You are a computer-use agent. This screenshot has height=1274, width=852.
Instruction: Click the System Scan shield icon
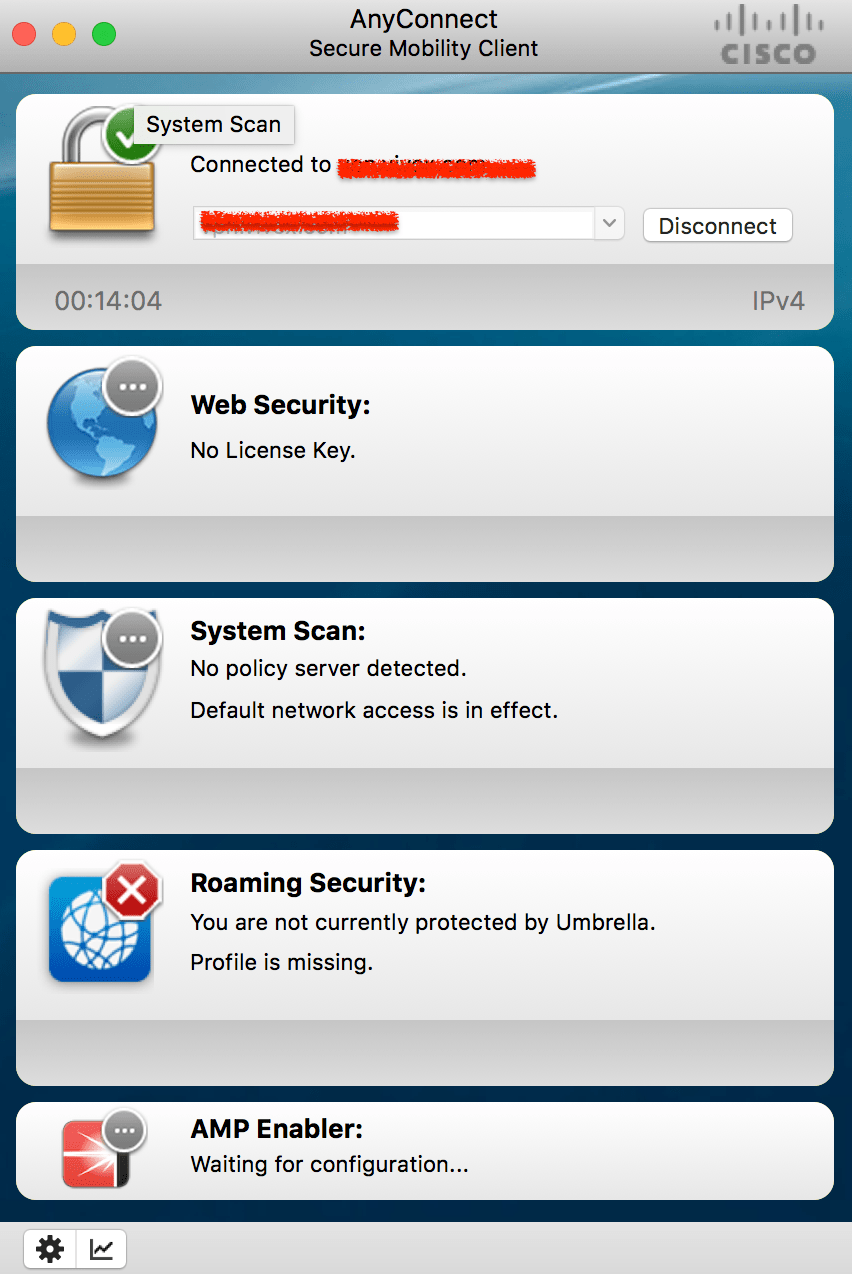pos(98,678)
